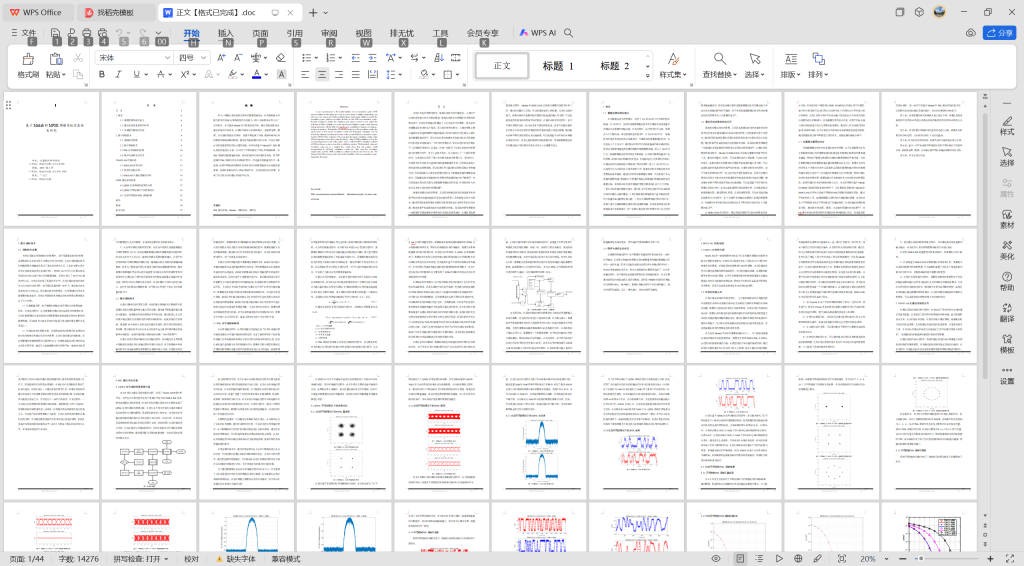1024x566 pixels.
Task: Toggle Italic formatting
Action: (118, 74)
